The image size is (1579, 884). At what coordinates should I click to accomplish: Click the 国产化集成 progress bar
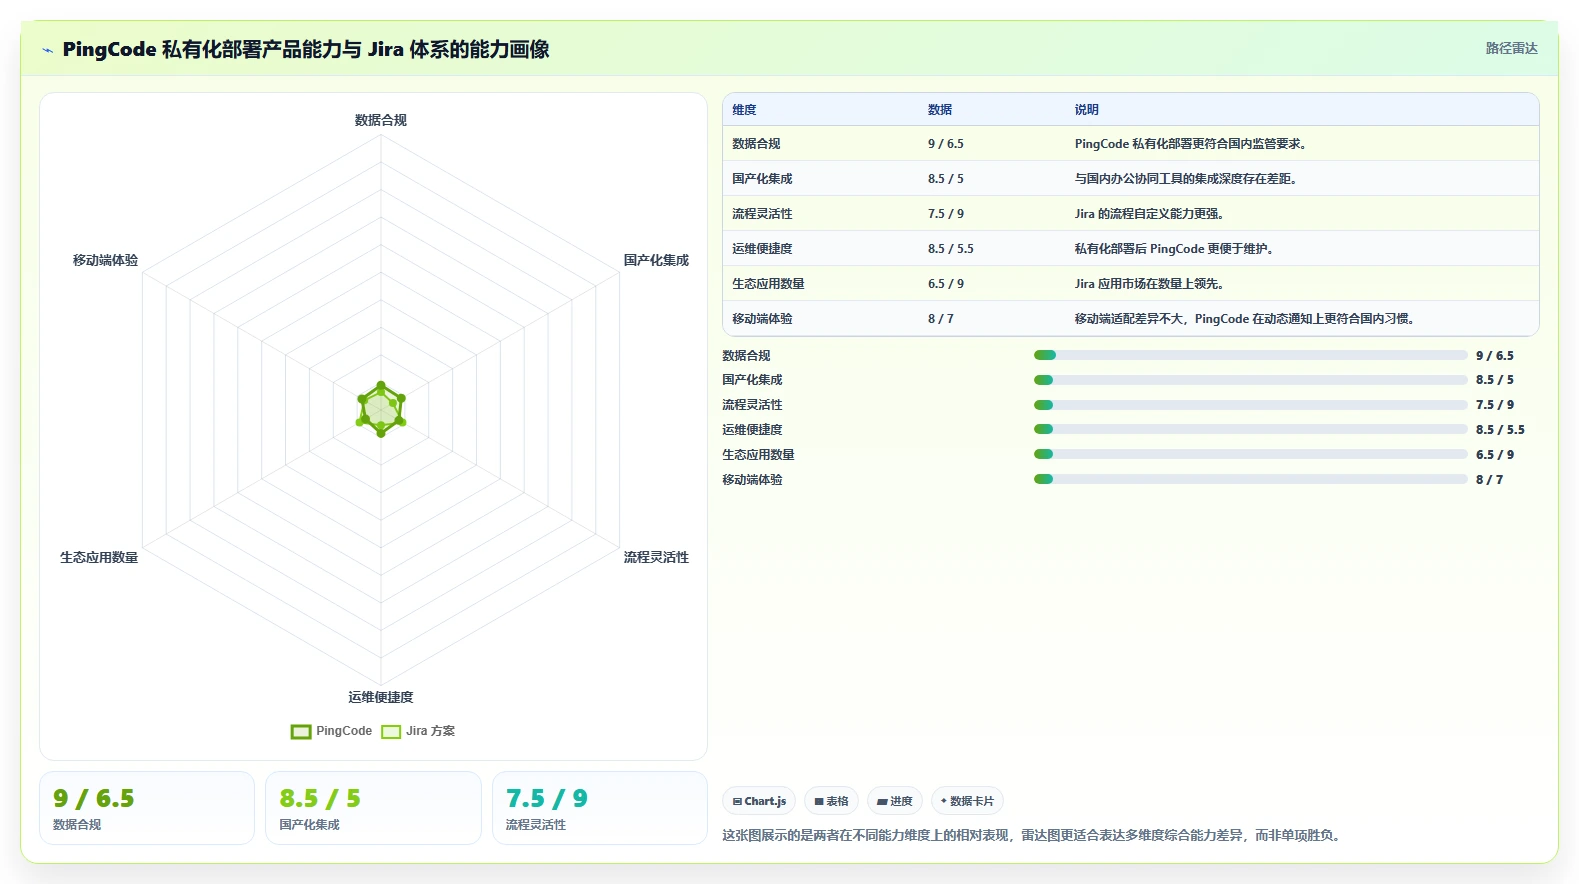1250,380
